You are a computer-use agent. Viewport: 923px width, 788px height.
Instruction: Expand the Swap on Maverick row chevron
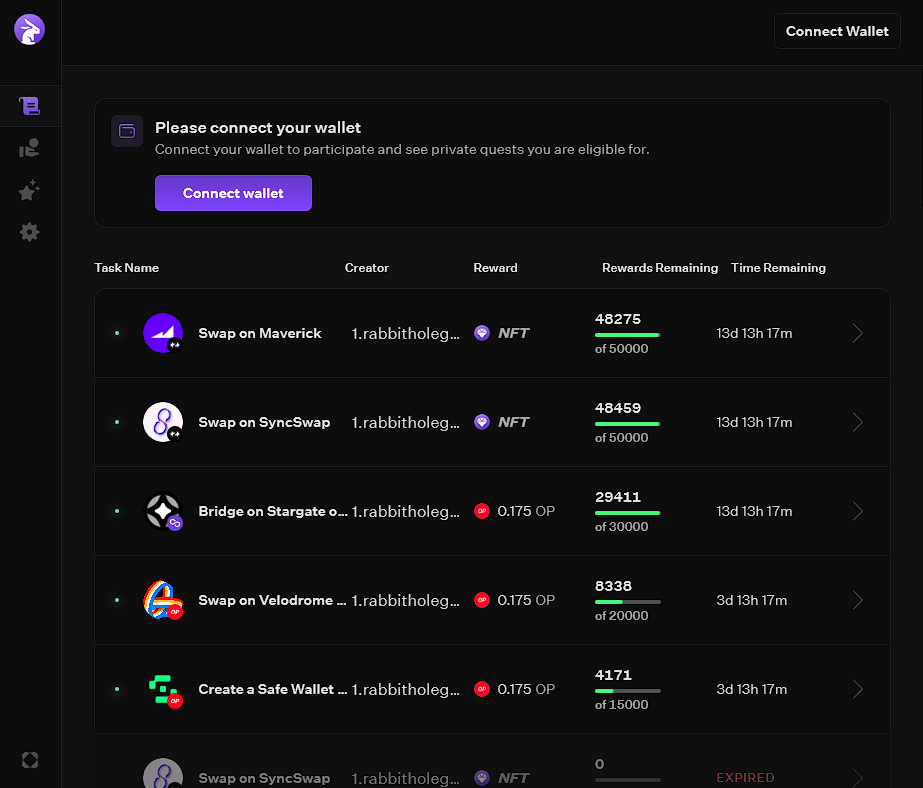coord(857,333)
